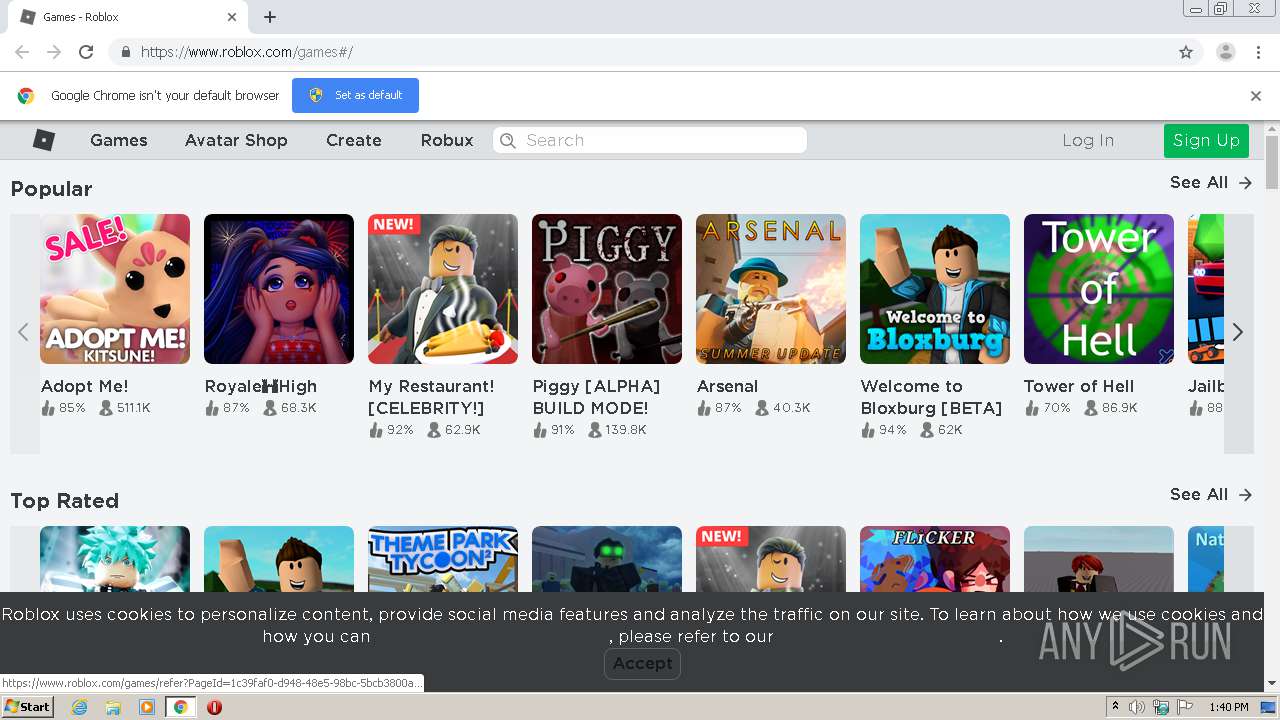This screenshot has height=720, width=1280.
Task: Open the Create menu item
Action: pyautogui.click(x=354, y=140)
